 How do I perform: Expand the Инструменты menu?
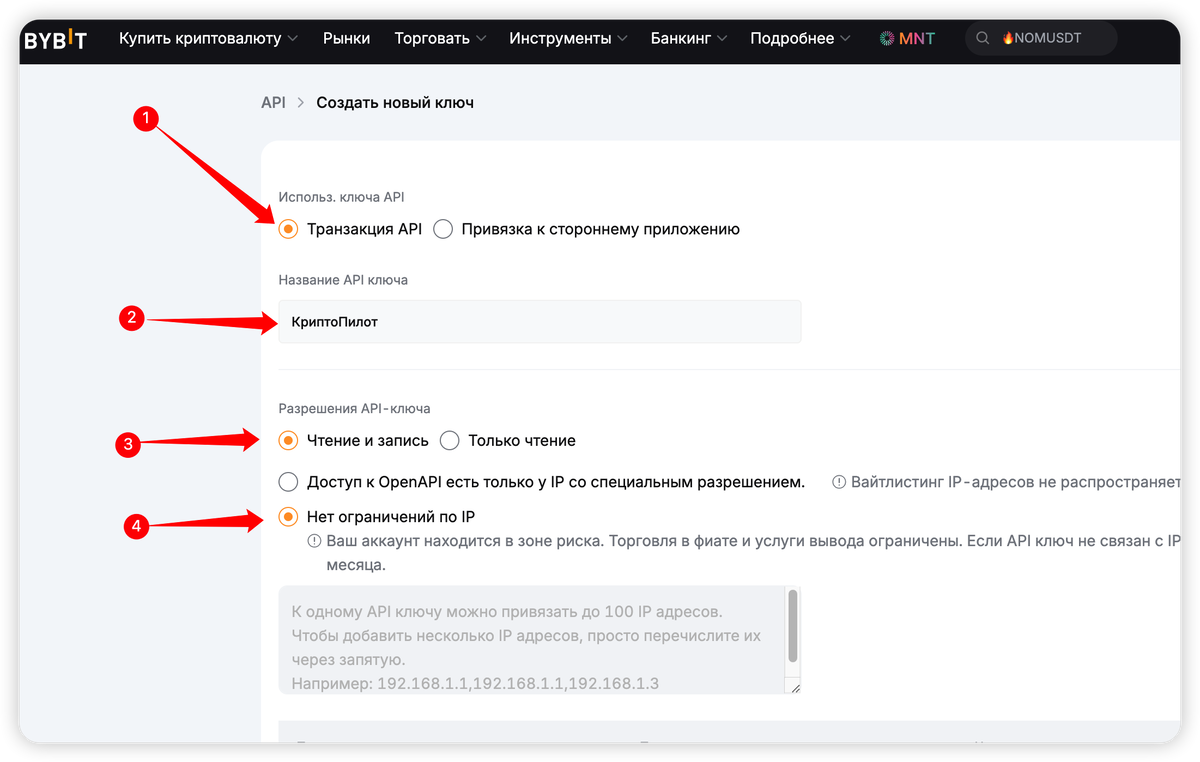[568, 39]
